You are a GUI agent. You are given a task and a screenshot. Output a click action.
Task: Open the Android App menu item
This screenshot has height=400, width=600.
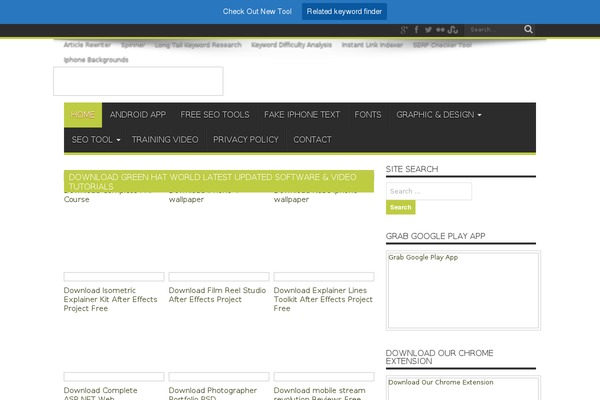[x=138, y=115]
